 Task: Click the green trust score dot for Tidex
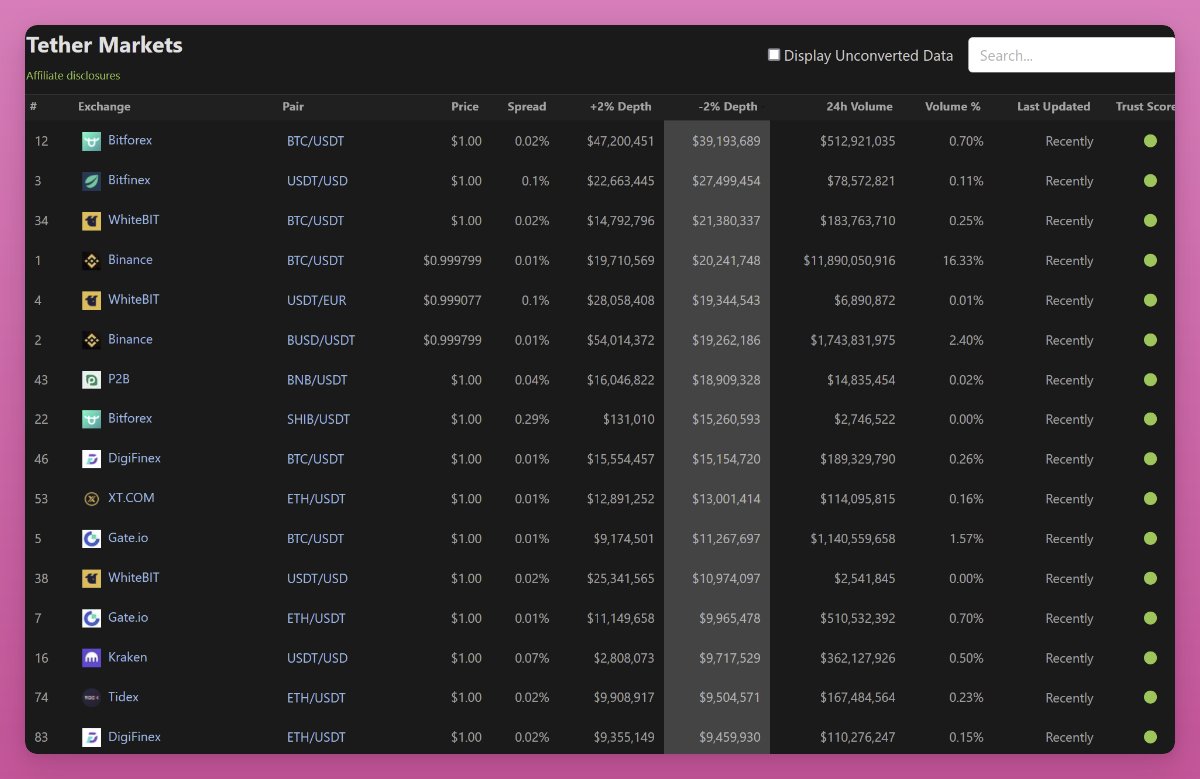click(x=1150, y=698)
